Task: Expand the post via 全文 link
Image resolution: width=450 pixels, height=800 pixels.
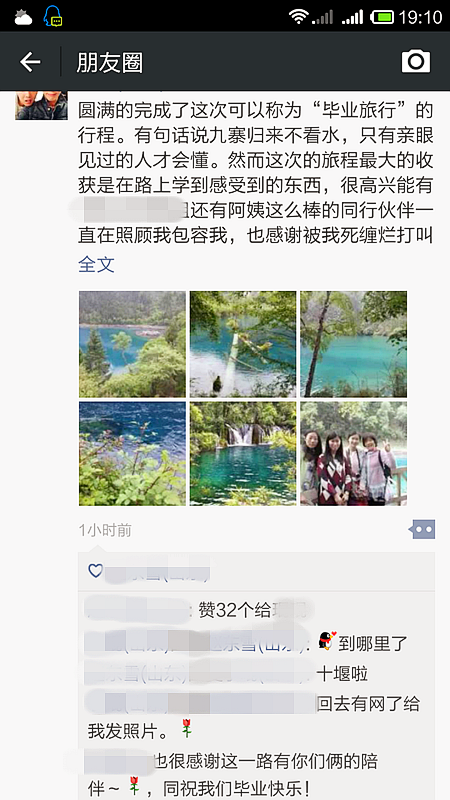Action: (96, 265)
